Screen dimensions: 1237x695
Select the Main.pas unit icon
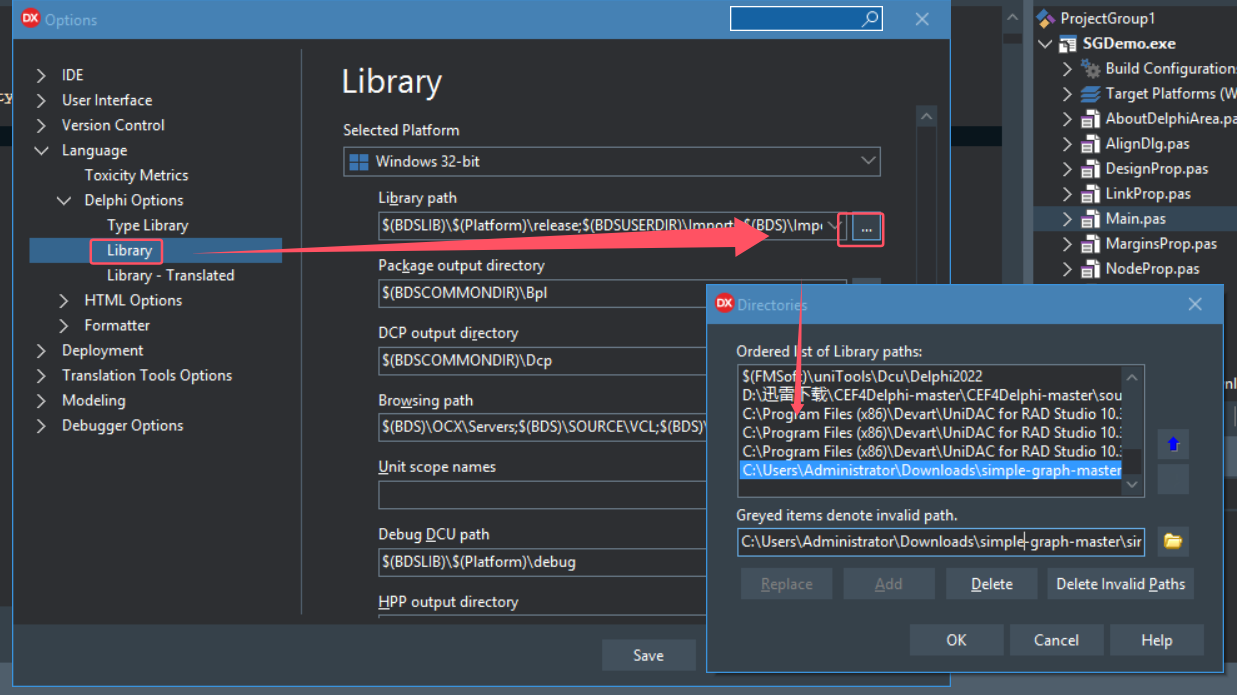click(1089, 218)
